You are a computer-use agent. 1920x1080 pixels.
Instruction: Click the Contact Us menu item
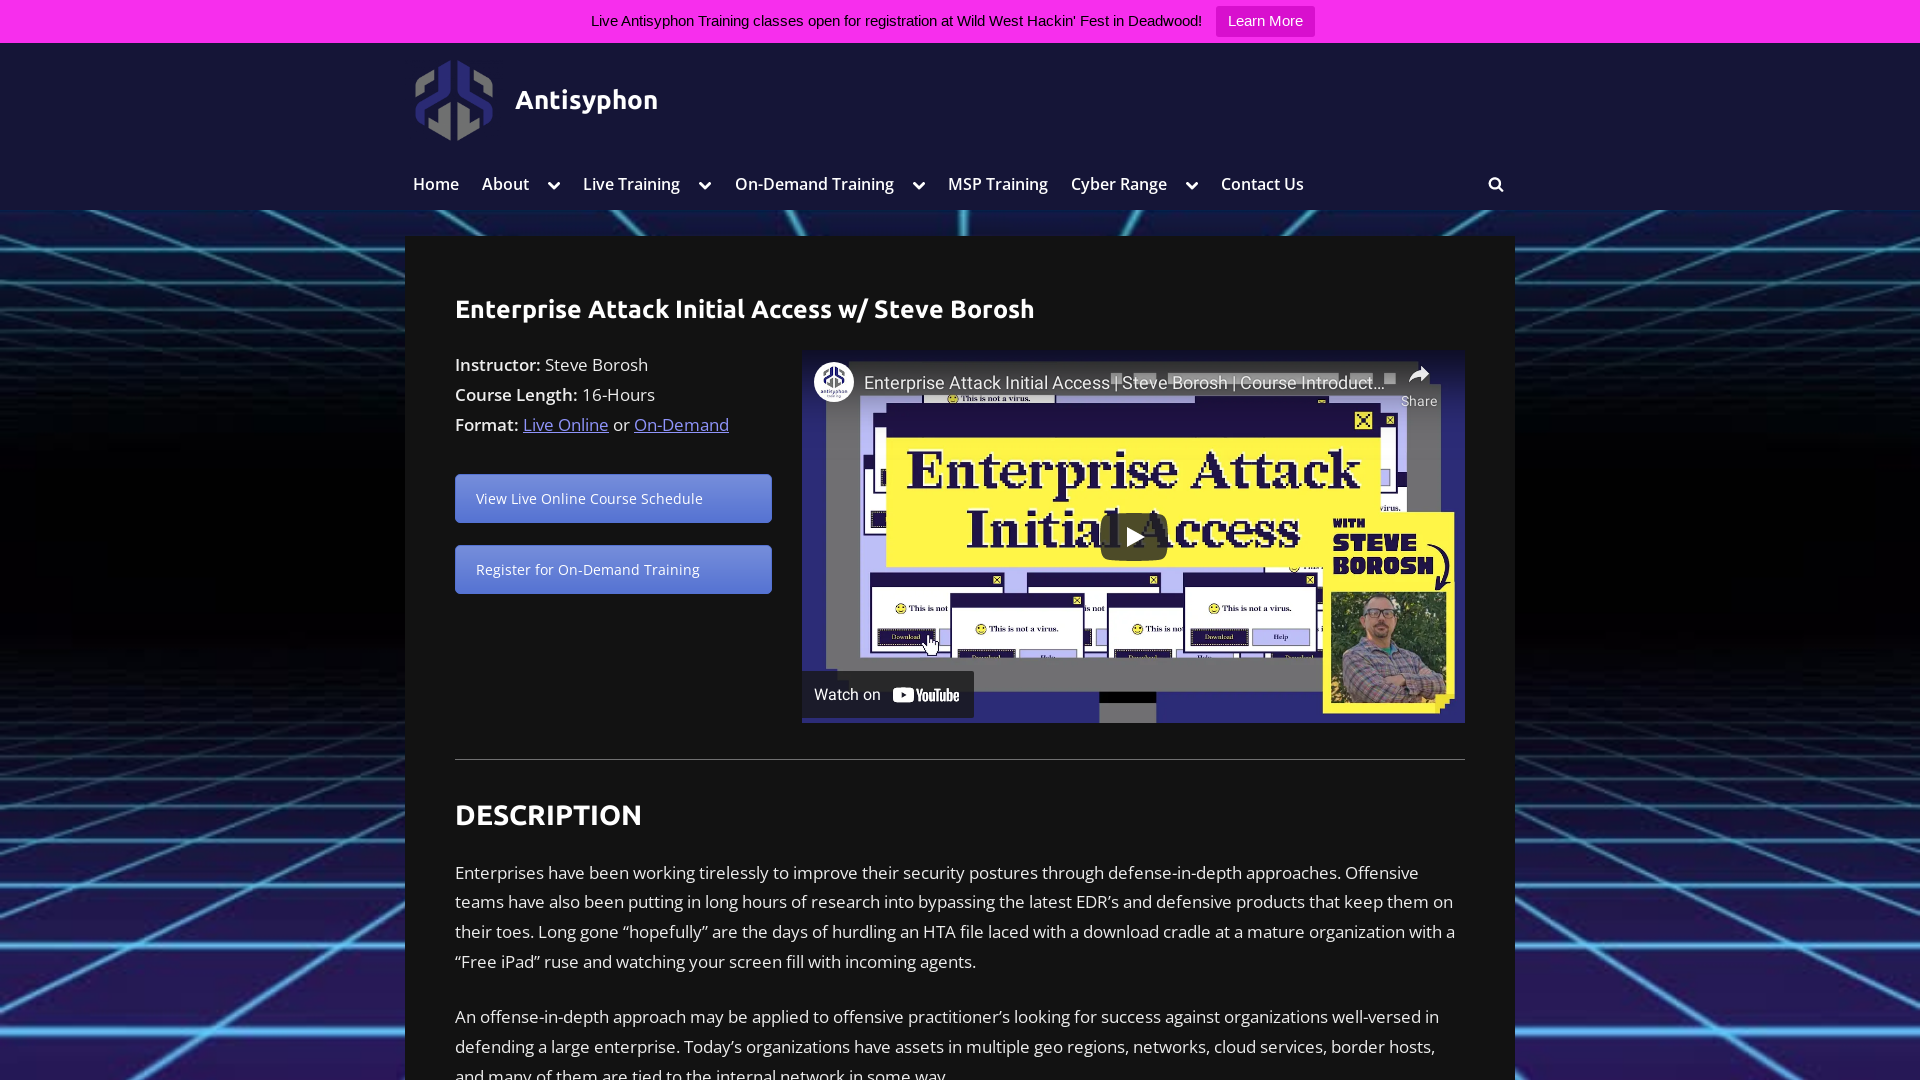coord(1261,185)
